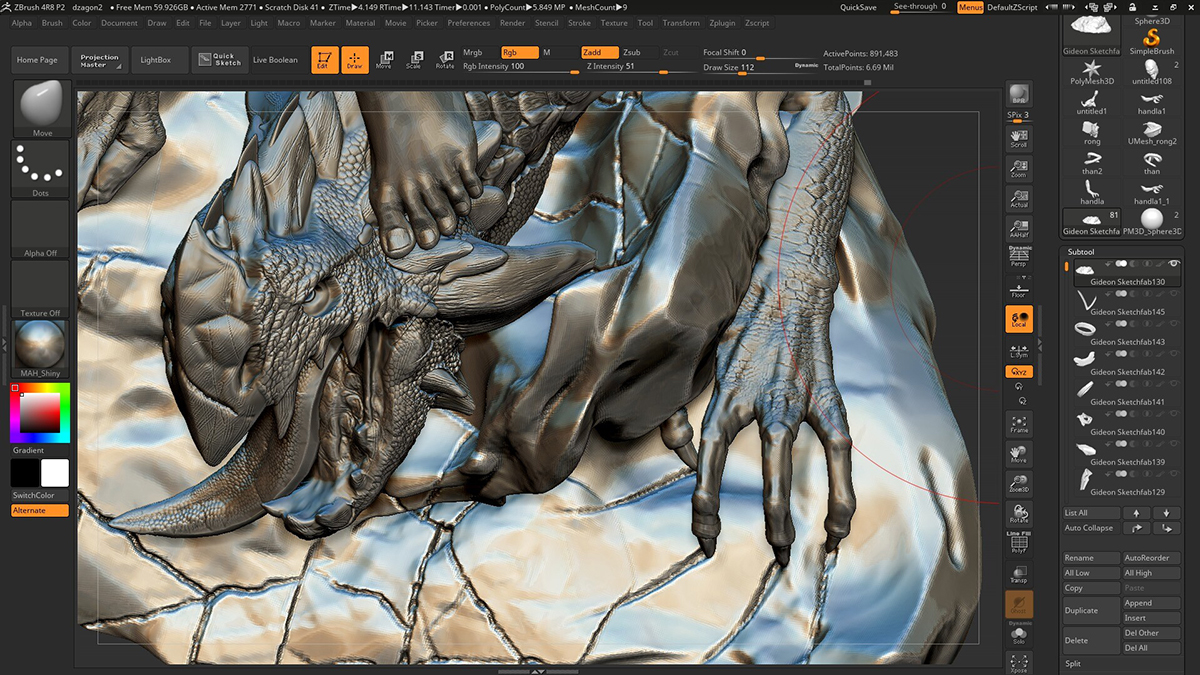The height and width of the screenshot is (675, 1200).
Task: Disable the Local transformations toggle
Action: 1019,319
